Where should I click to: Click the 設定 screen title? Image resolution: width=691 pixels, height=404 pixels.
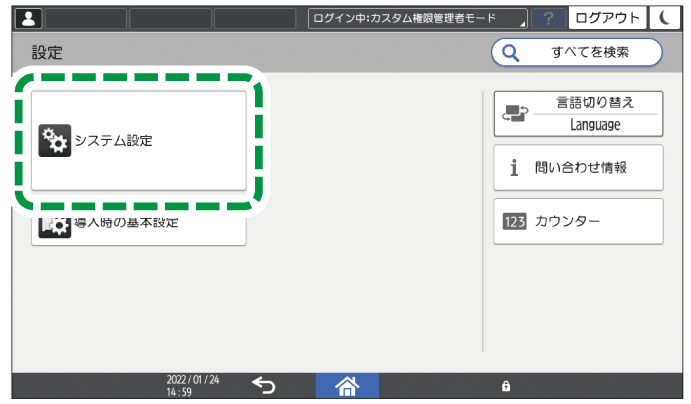tap(47, 53)
